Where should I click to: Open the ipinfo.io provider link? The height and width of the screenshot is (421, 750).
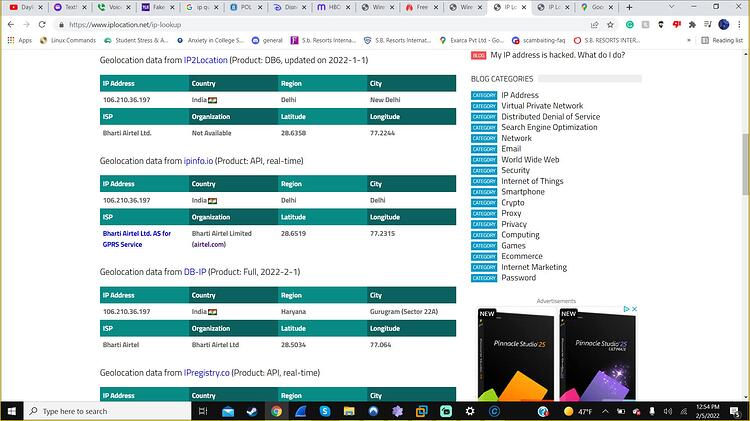pyautogui.click(x=199, y=161)
